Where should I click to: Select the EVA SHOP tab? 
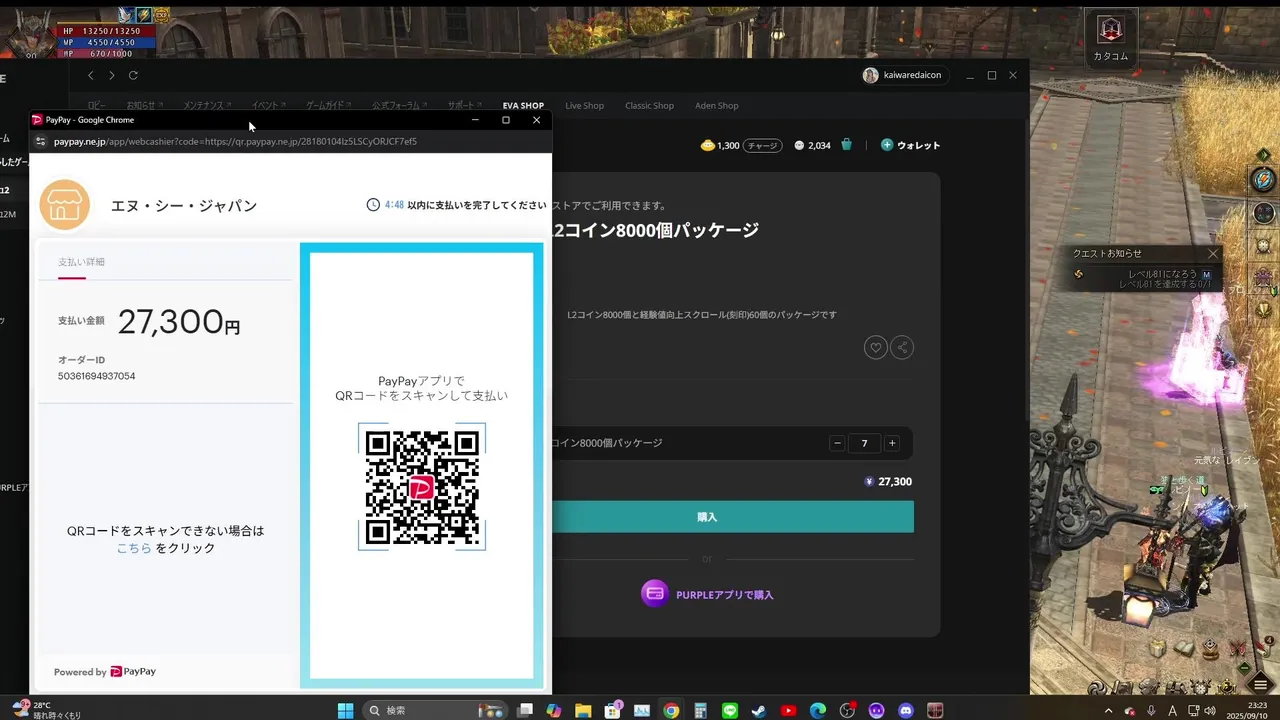click(523, 105)
